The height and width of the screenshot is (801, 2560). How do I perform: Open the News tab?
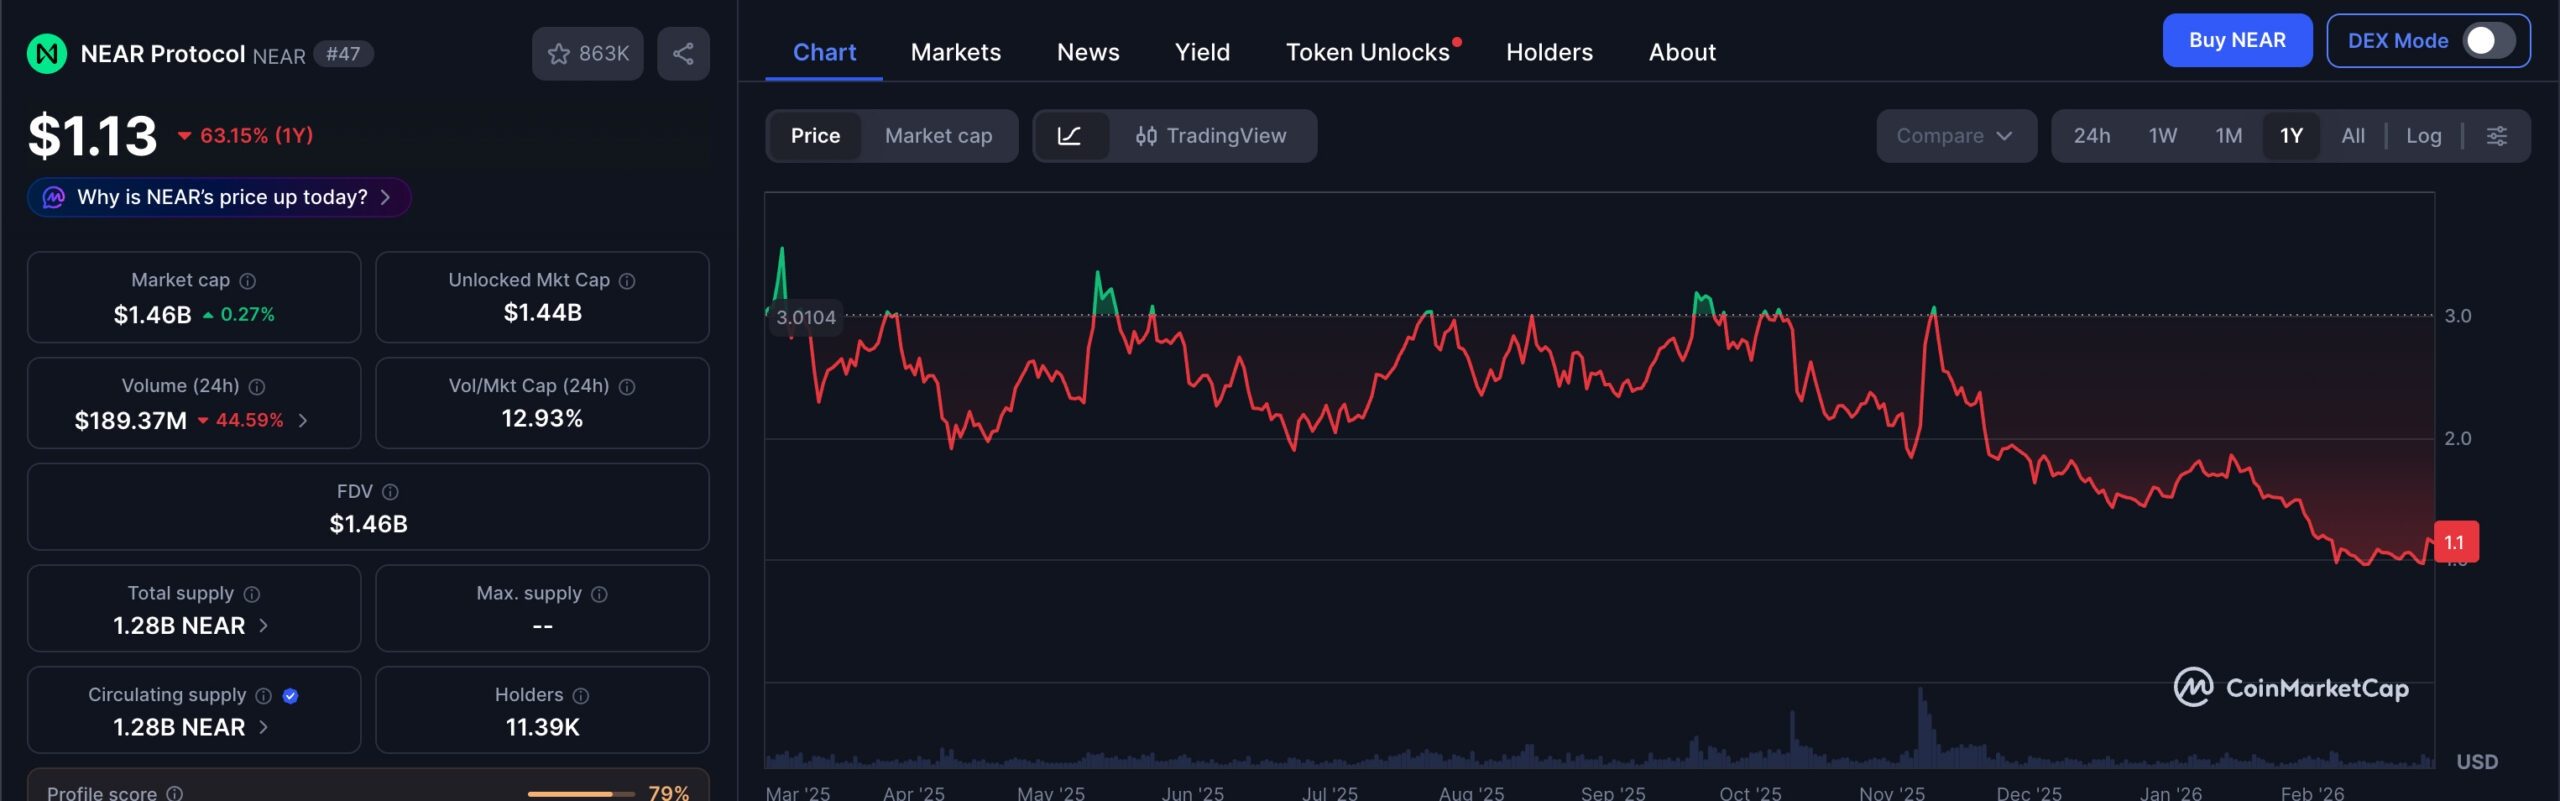pos(1088,52)
